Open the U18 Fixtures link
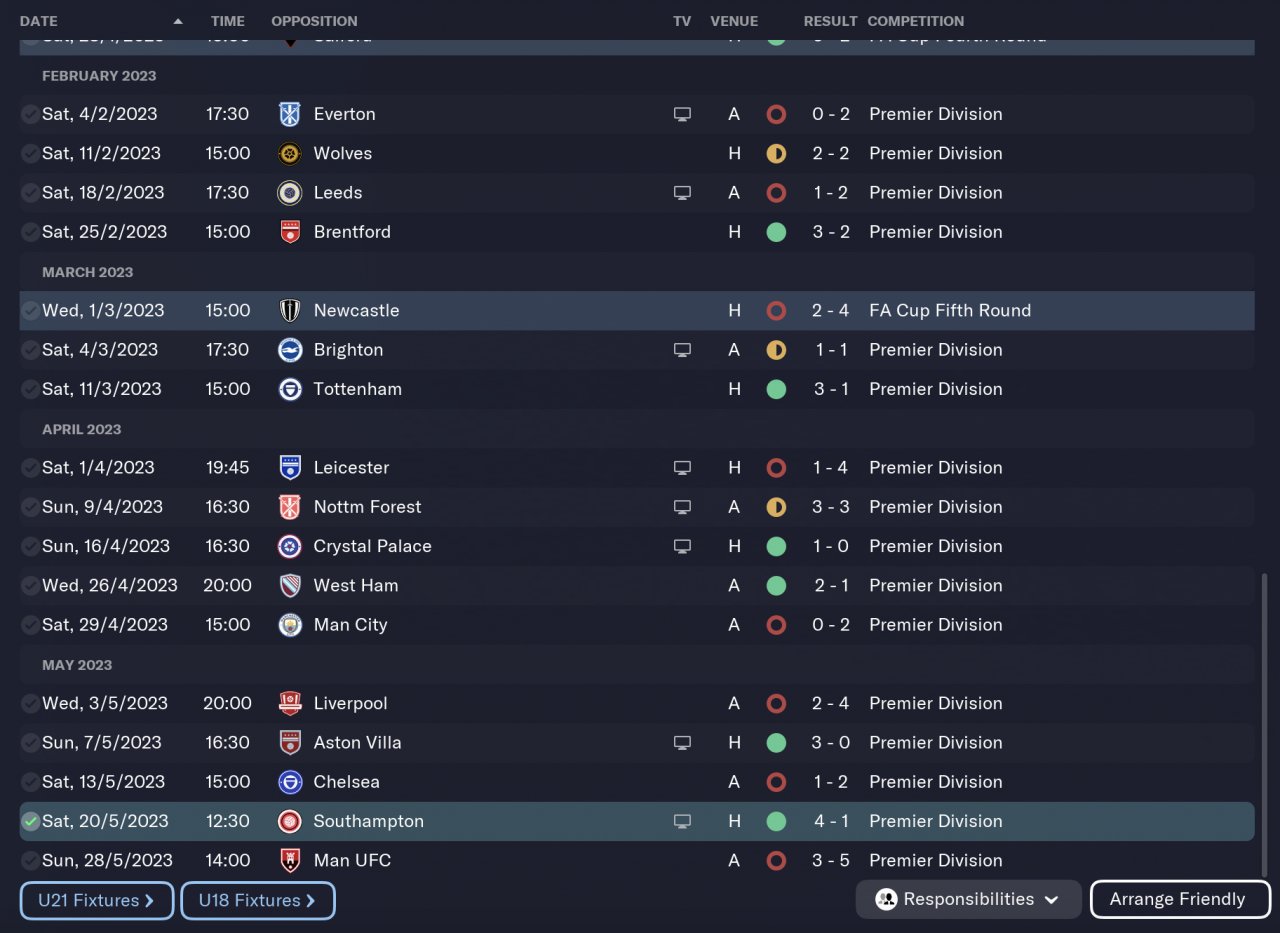Screen dimensions: 1280x933 [x=257, y=900]
